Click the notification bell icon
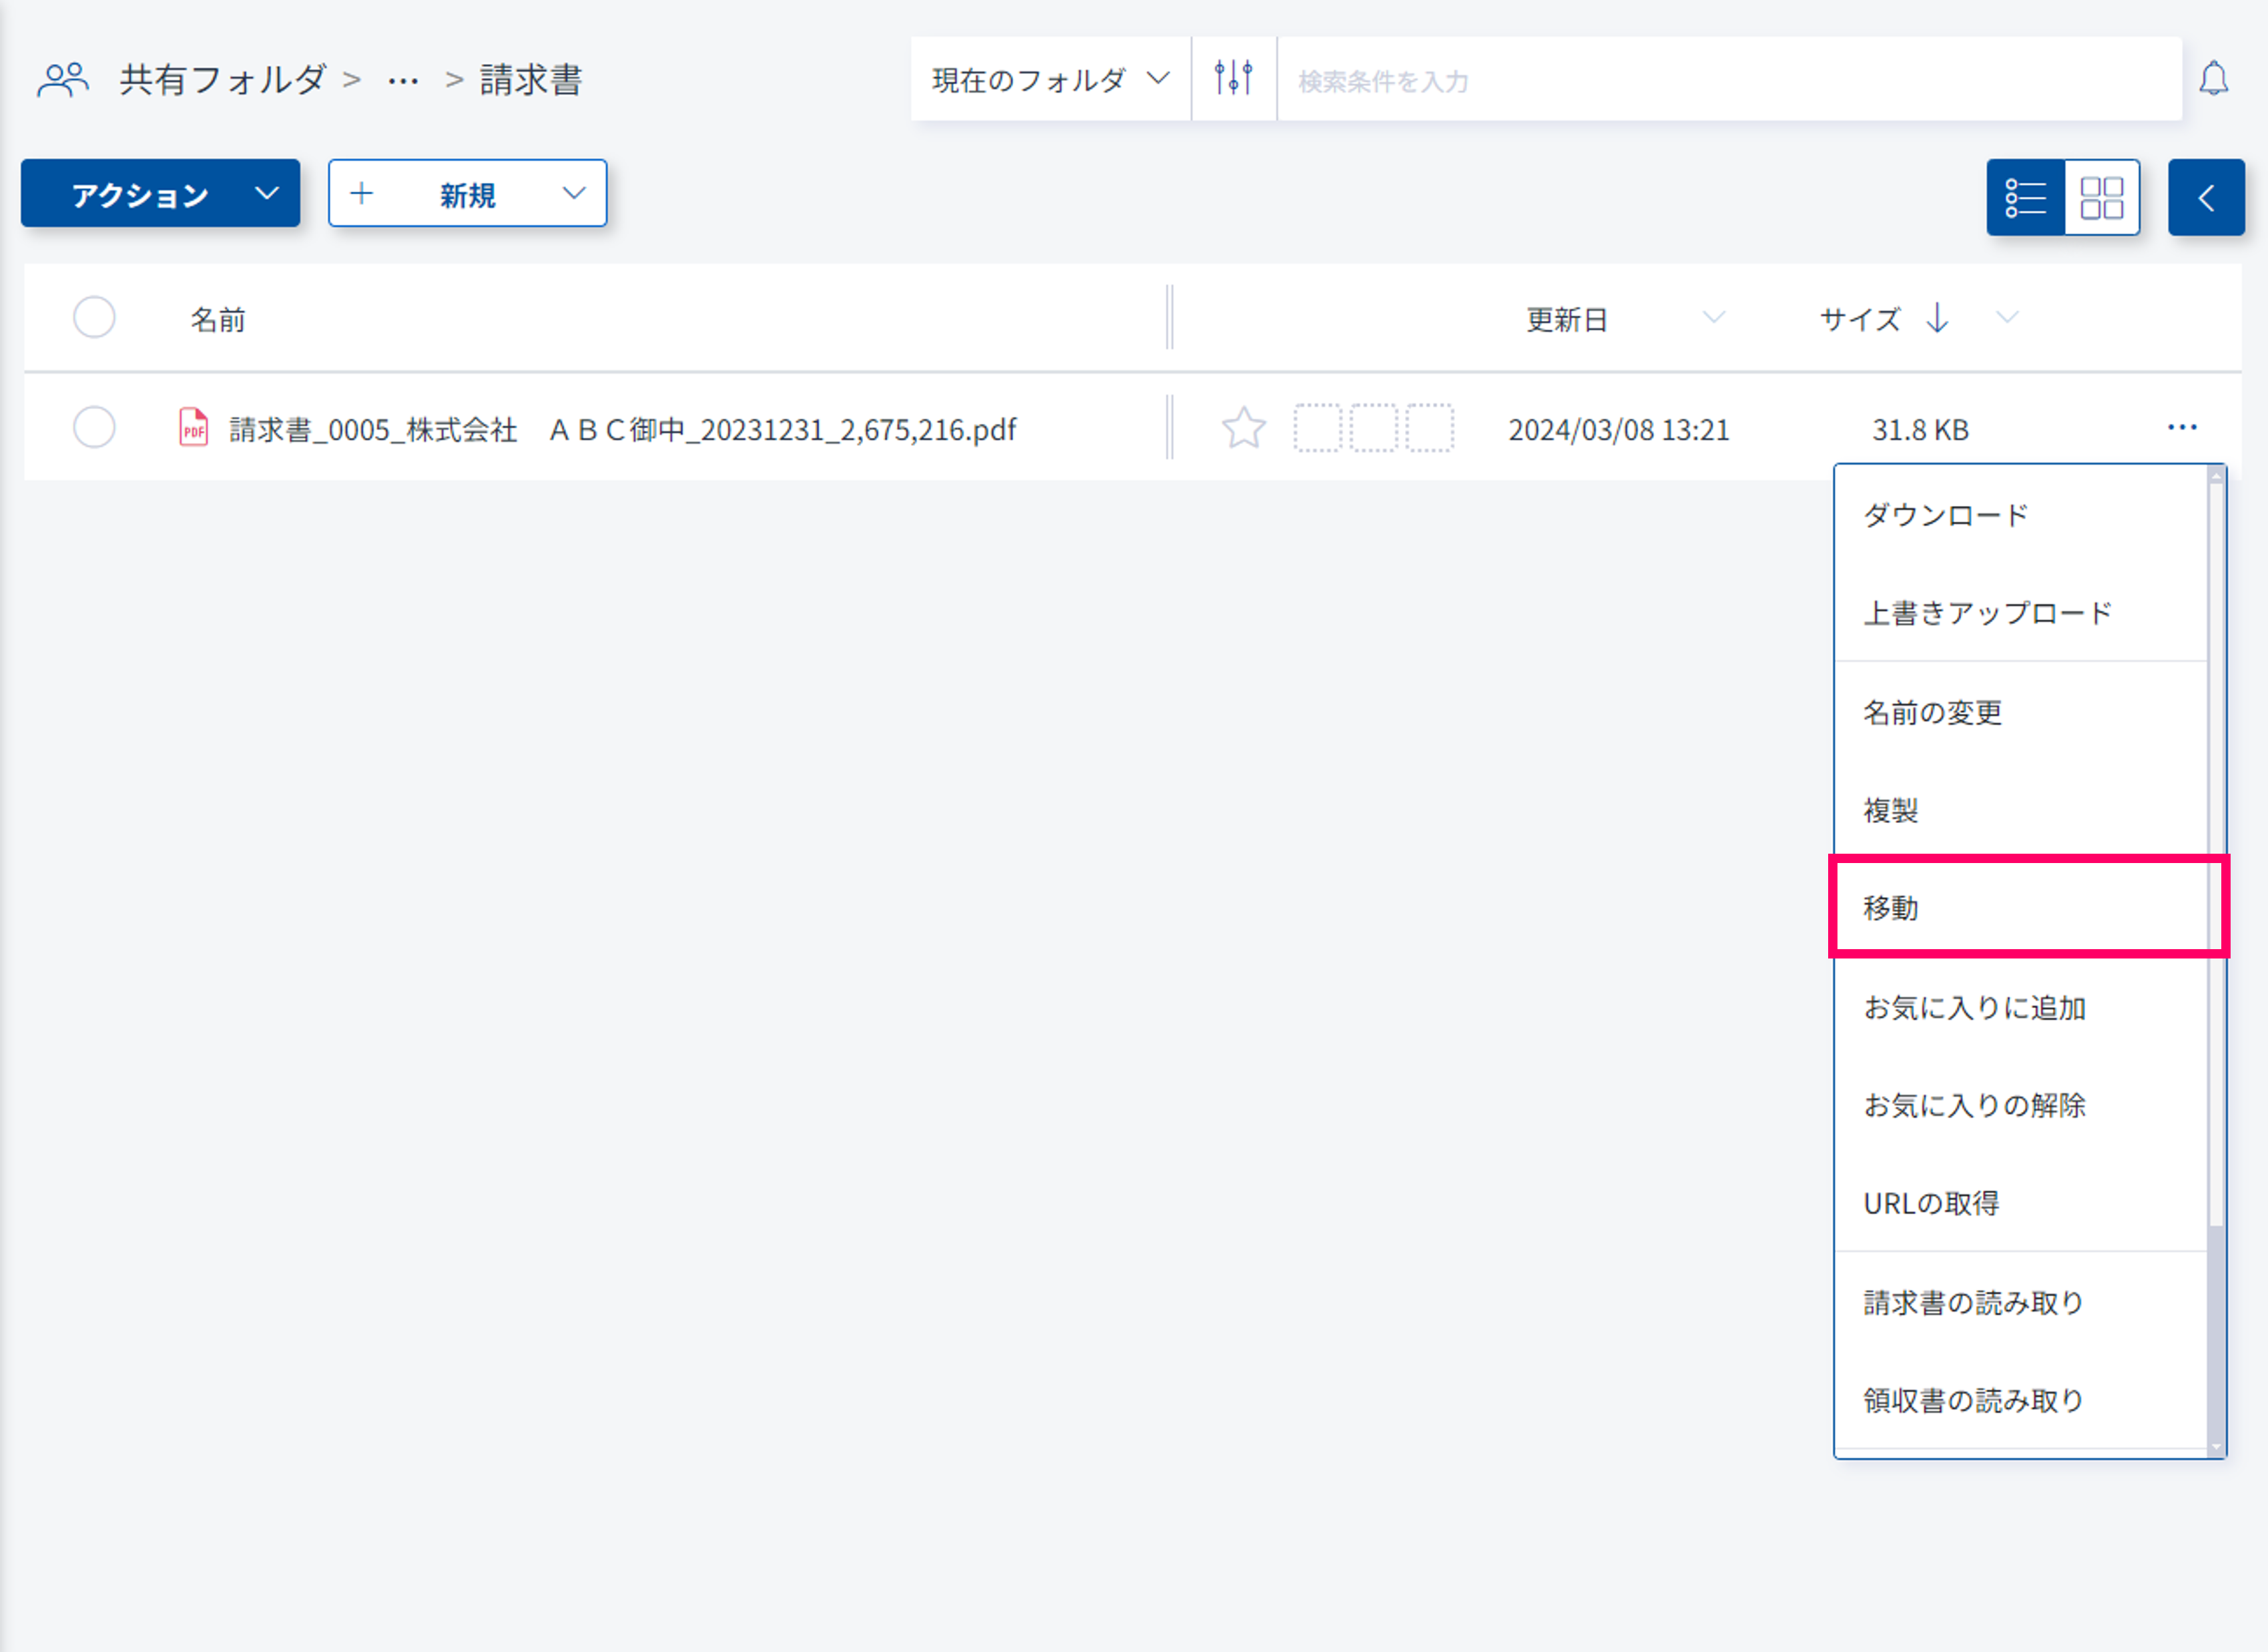 point(2213,79)
